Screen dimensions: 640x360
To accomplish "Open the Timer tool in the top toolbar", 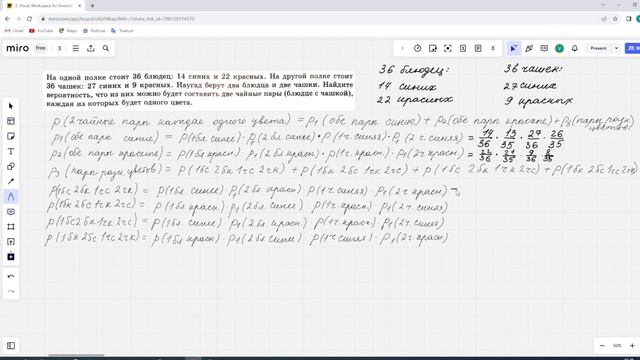I will (x=418, y=48).
